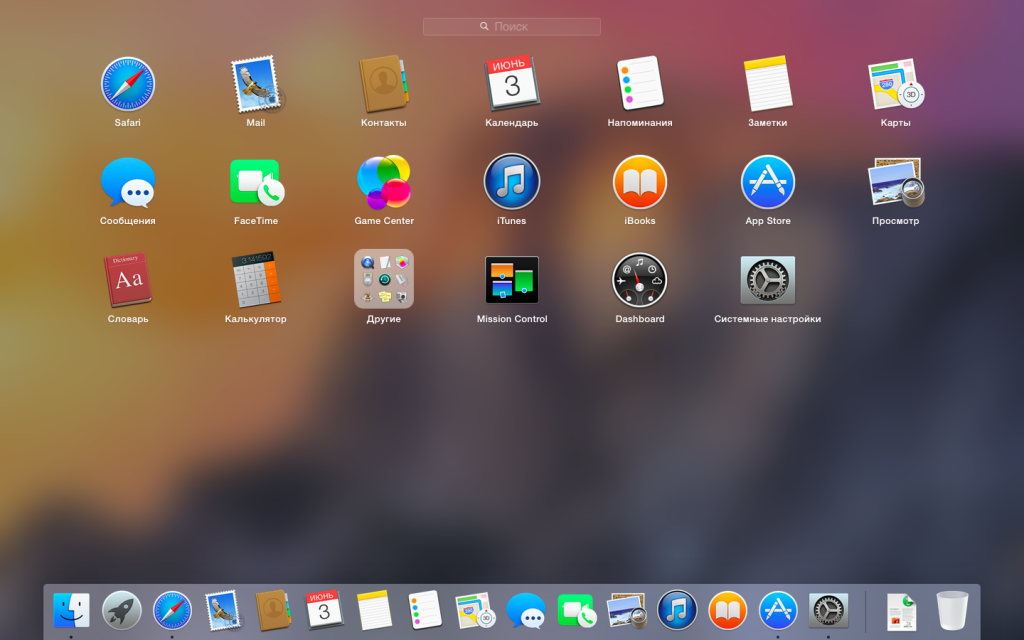Expand the Другие folder in Launchpad
1024x640 pixels.
(383, 279)
